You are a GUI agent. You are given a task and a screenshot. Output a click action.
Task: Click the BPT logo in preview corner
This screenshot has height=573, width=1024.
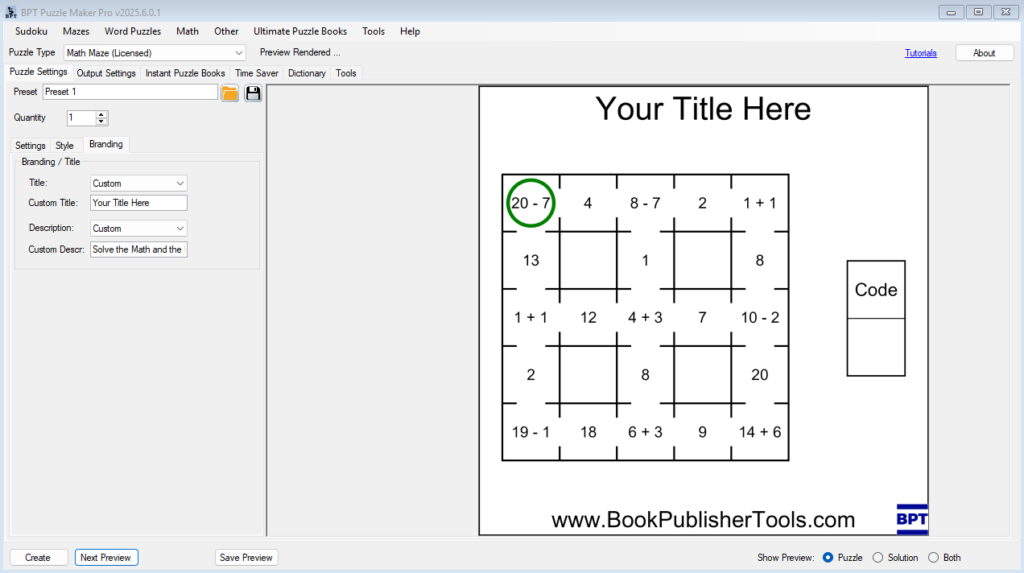(x=912, y=519)
